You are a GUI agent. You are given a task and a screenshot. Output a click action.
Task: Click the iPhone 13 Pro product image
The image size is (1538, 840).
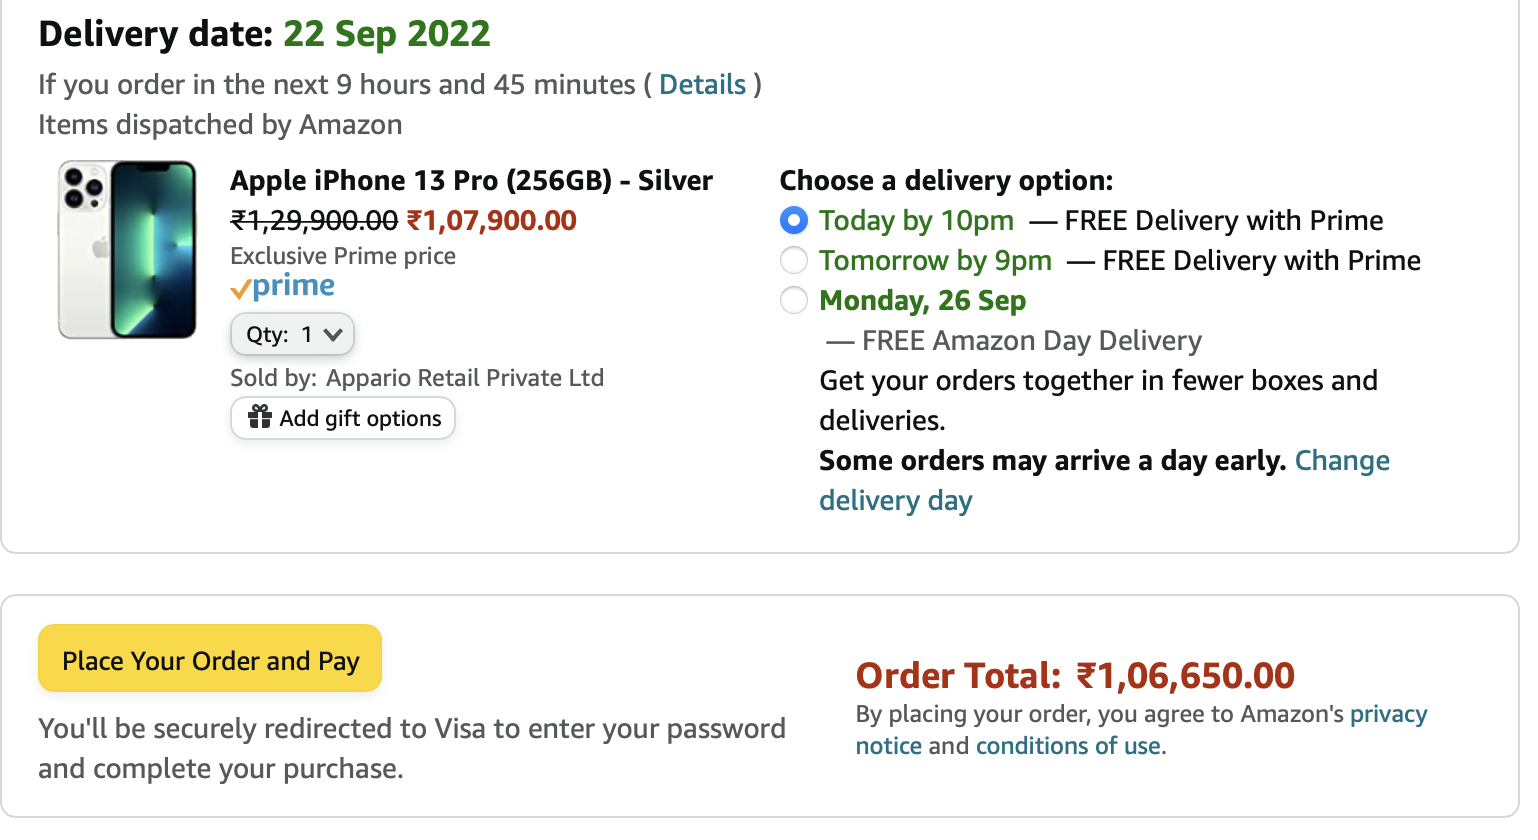click(x=127, y=250)
